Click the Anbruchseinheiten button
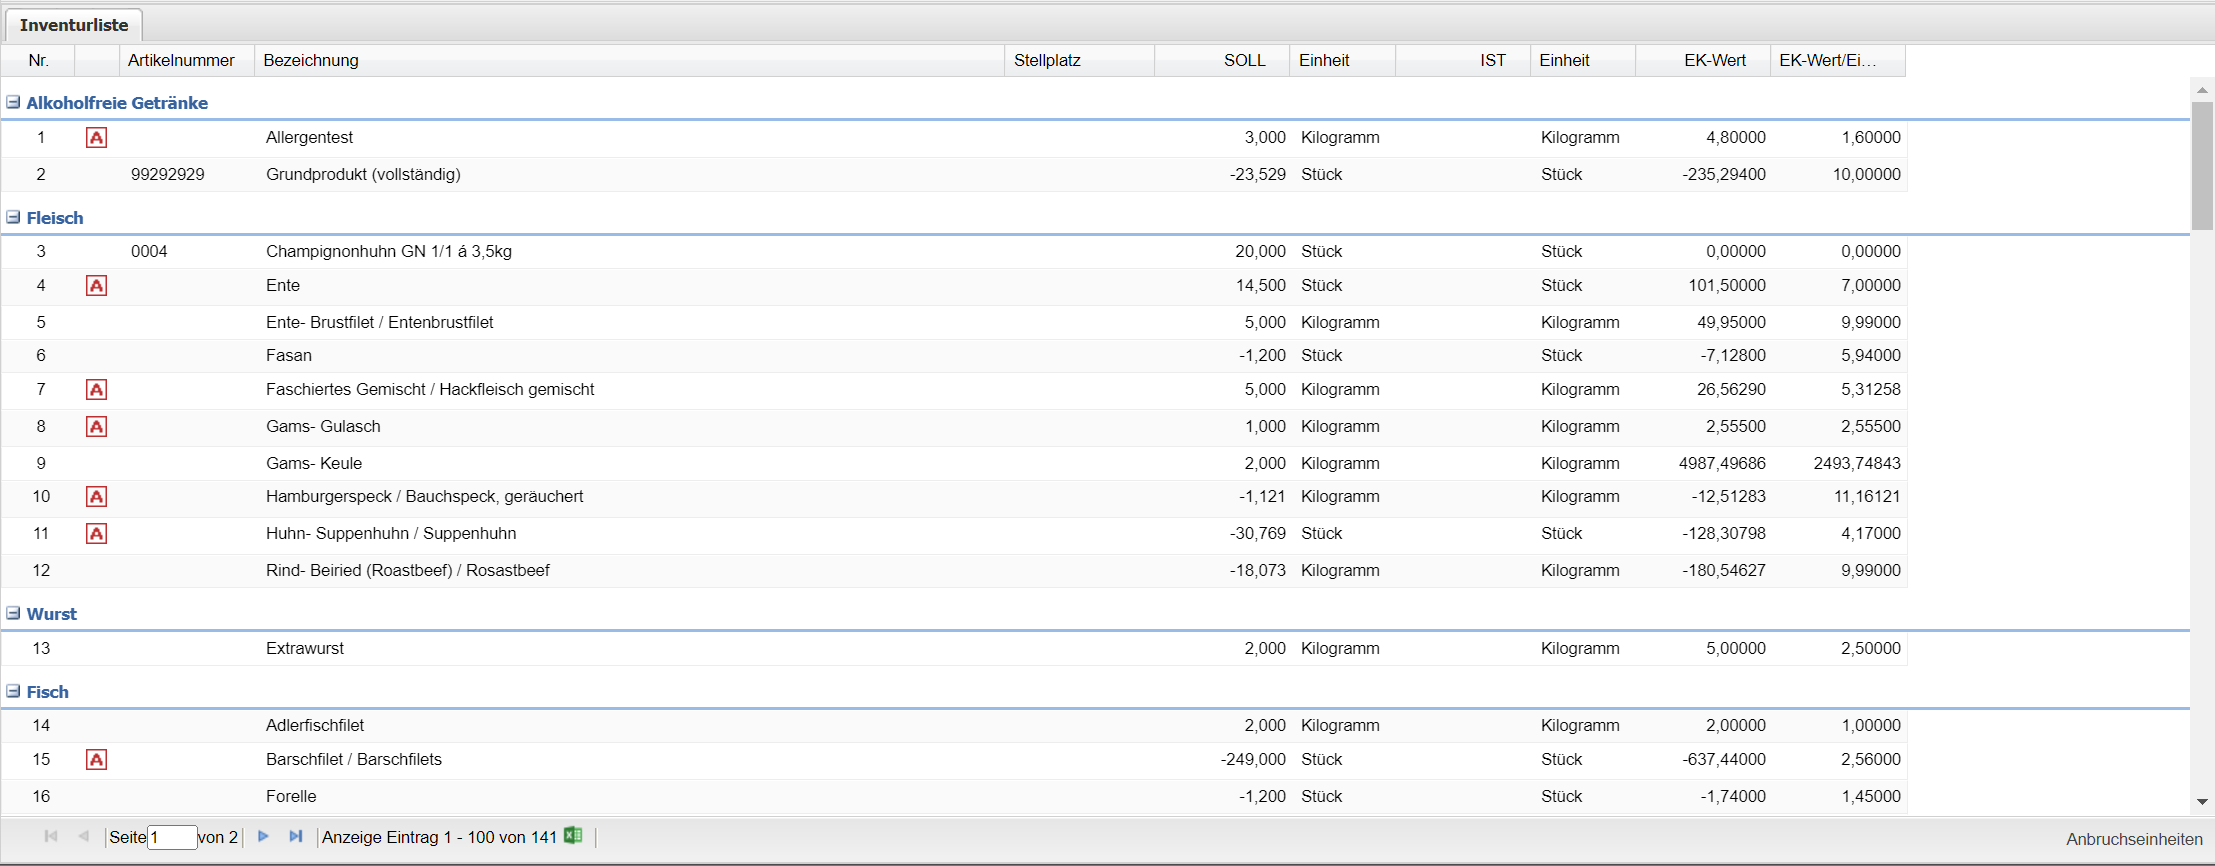This screenshot has height=866, width=2215. tap(2134, 839)
